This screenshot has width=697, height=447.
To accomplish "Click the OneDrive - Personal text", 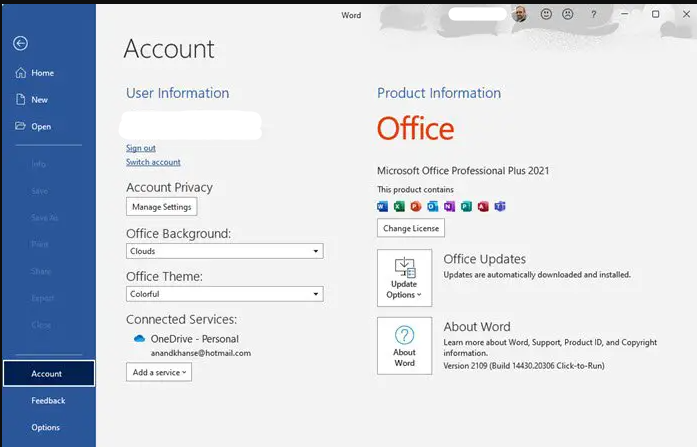I will click(195, 339).
